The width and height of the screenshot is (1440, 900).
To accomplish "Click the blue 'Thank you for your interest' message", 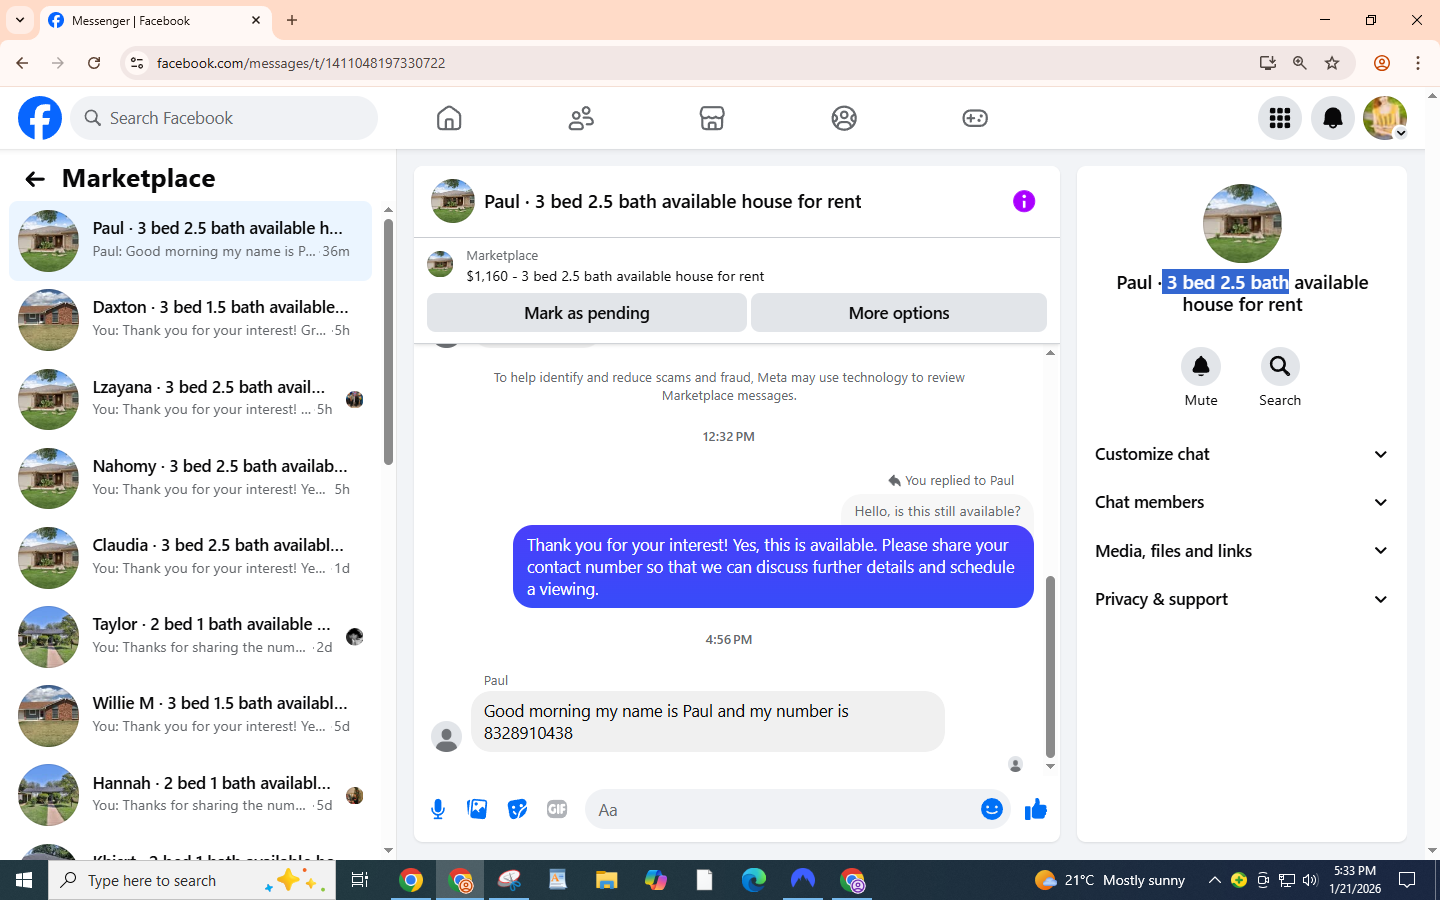I will point(773,567).
